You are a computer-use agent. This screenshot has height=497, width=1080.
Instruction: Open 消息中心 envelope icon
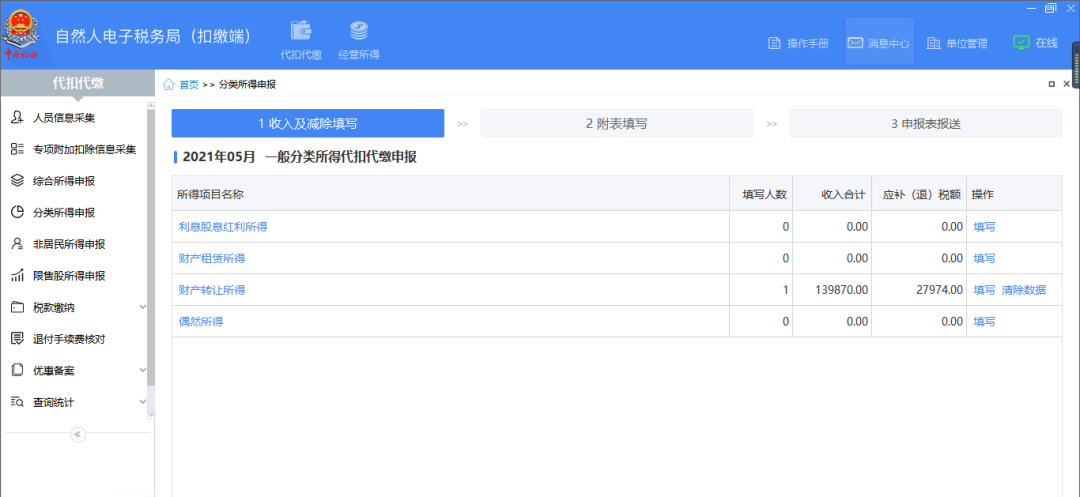click(855, 43)
